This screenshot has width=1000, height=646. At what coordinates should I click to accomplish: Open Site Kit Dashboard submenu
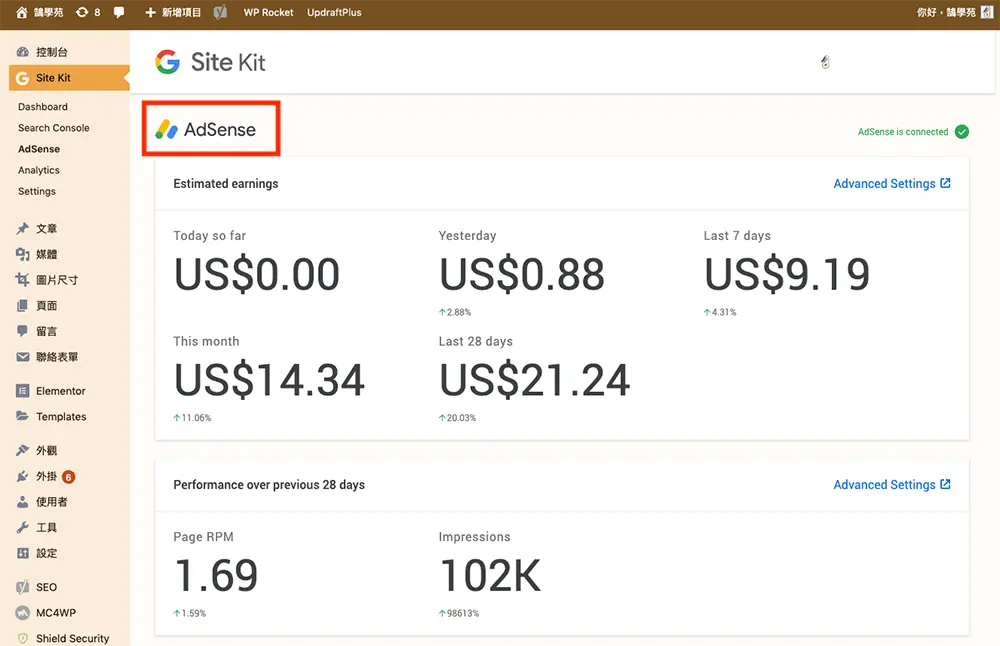pyautogui.click(x=43, y=106)
